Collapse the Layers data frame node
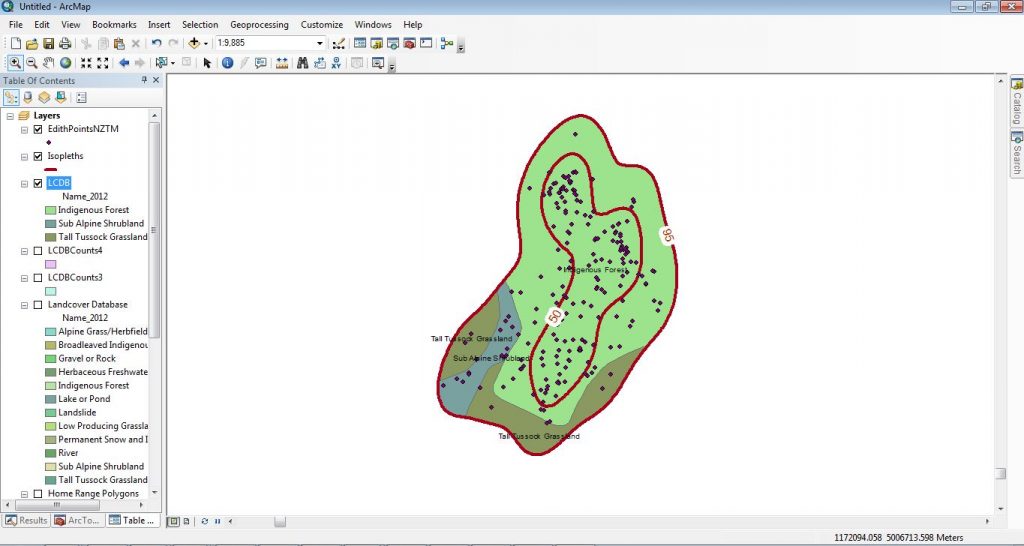The width and height of the screenshot is (1024, 546). coord(10,116)
